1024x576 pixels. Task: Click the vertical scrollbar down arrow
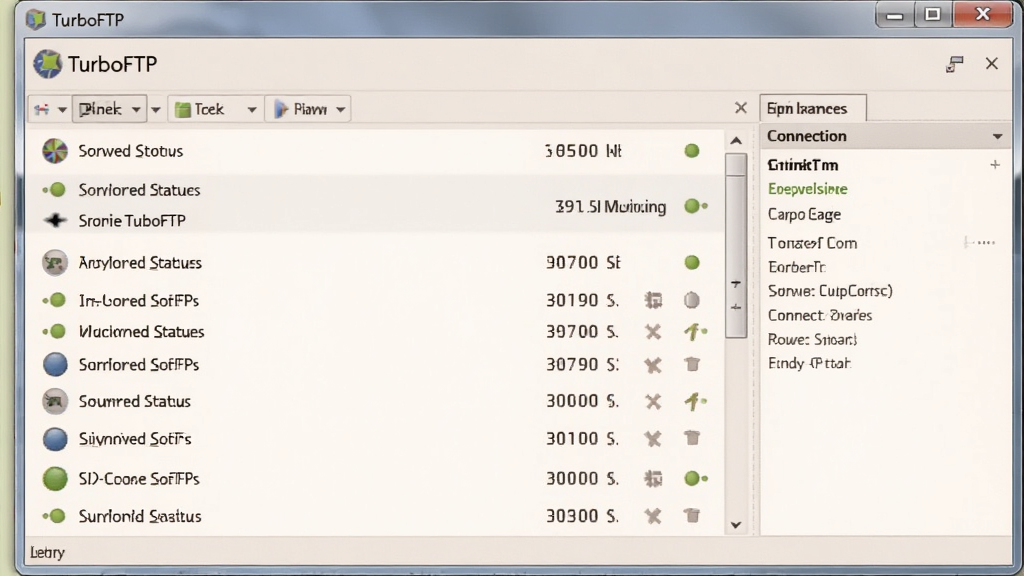tap(736, 524)
